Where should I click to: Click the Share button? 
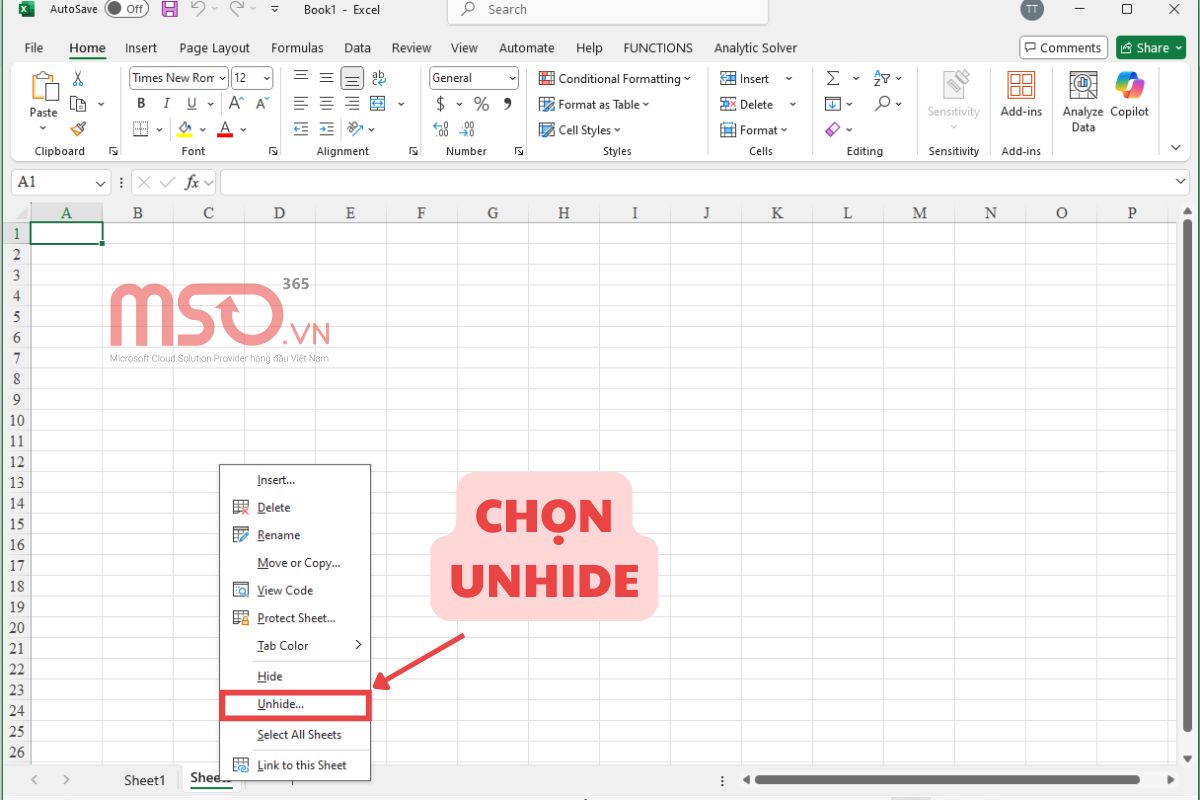[1150, 48]
